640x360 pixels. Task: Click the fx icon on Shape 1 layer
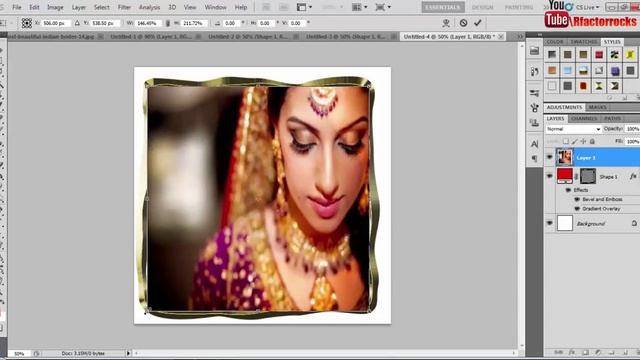[633, 176]
